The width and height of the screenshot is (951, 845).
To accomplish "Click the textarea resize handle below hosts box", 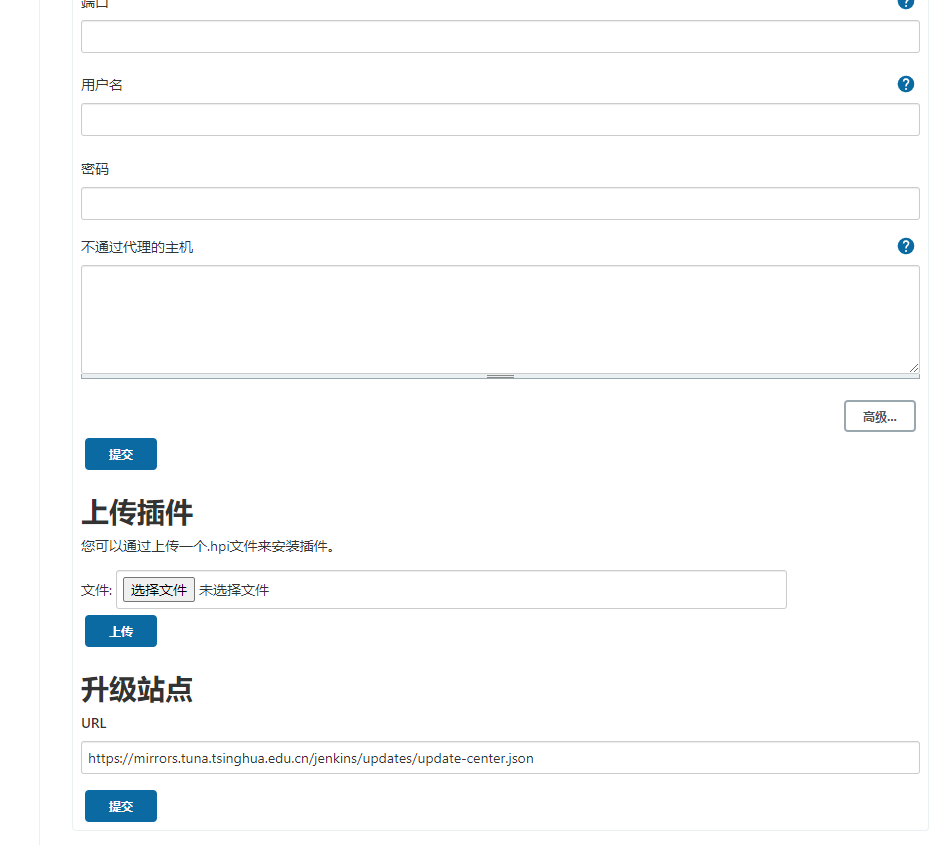I will (x=499, y=374).
